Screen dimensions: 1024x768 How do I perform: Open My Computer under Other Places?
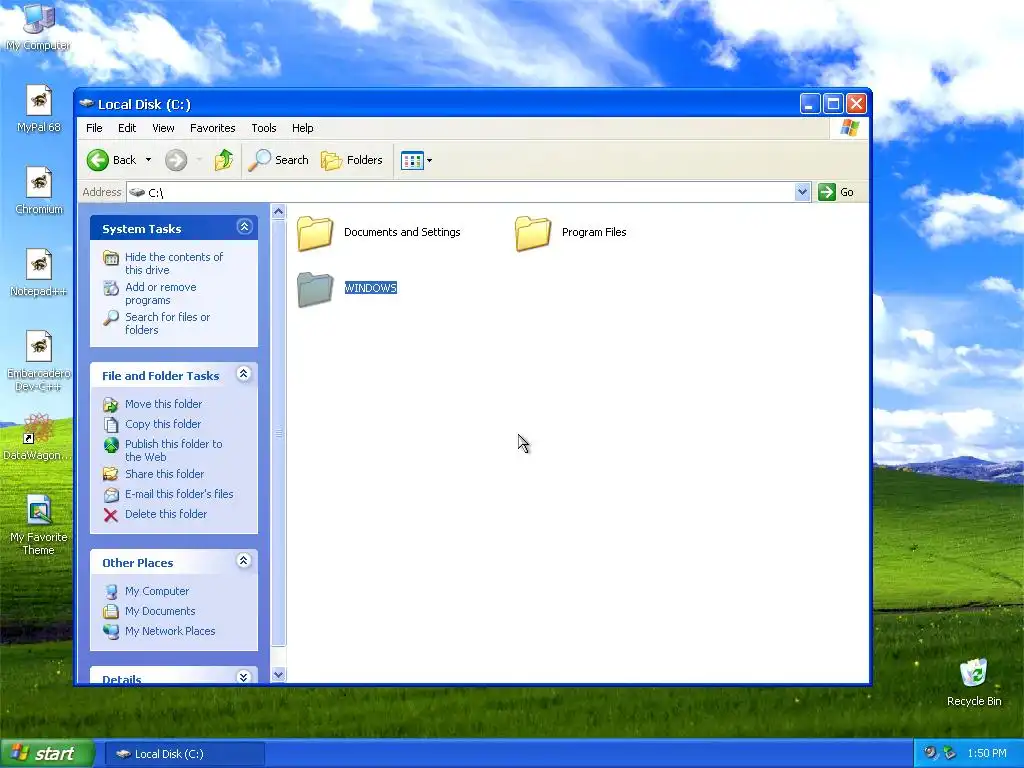[x=157, y=591]
